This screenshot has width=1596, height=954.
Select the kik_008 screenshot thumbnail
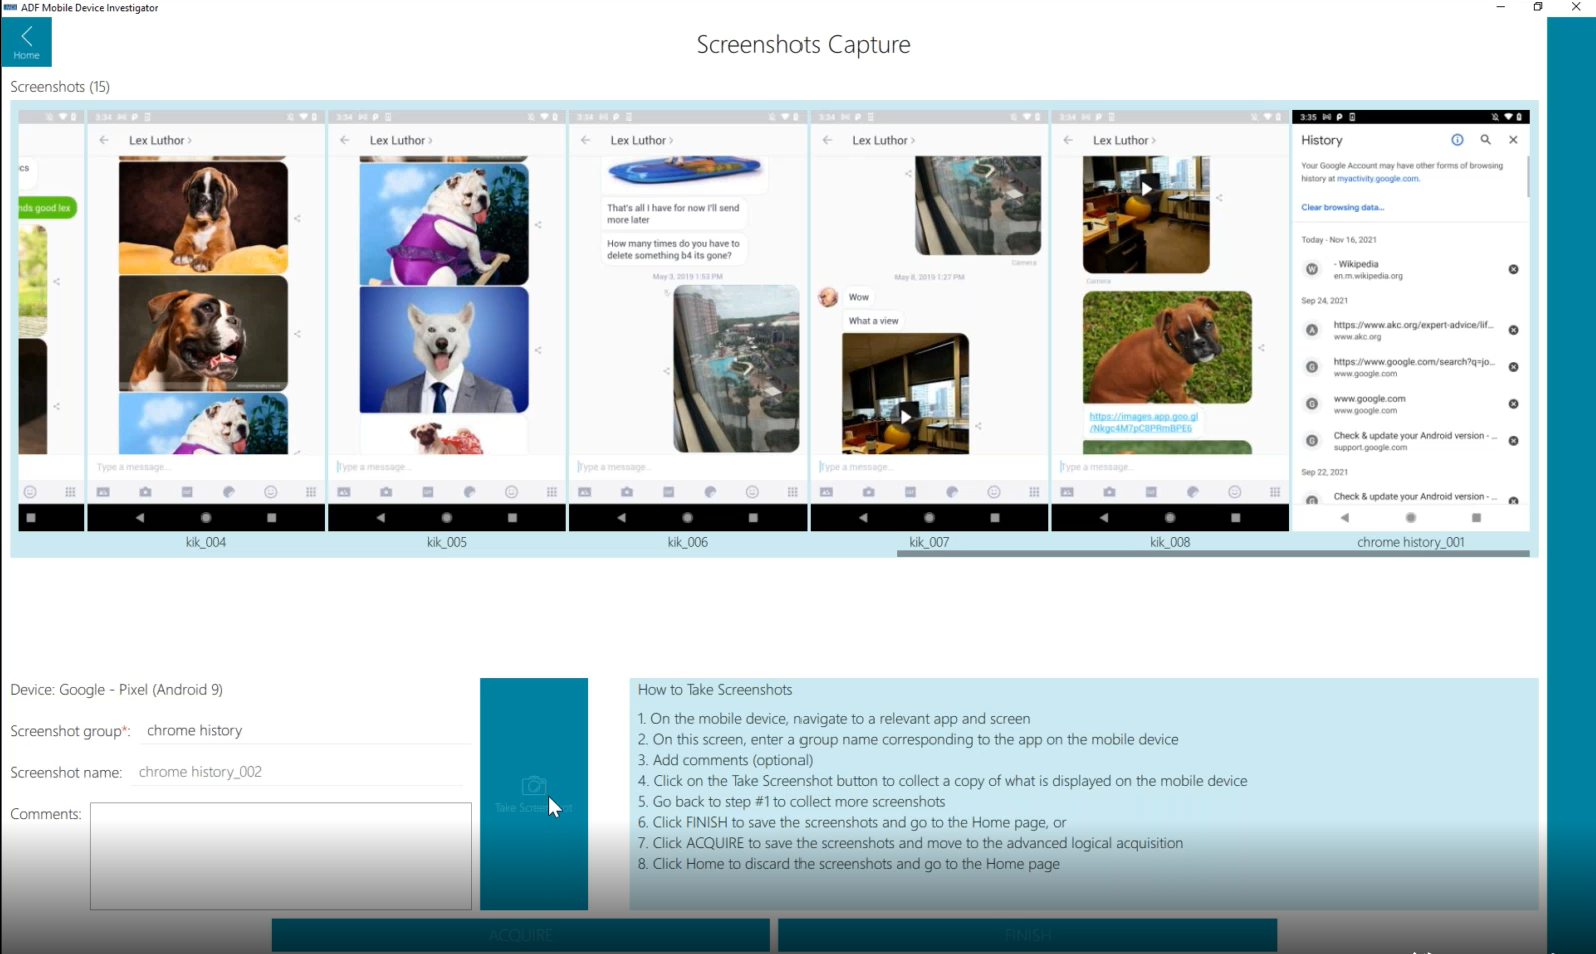pos(1170,320)
